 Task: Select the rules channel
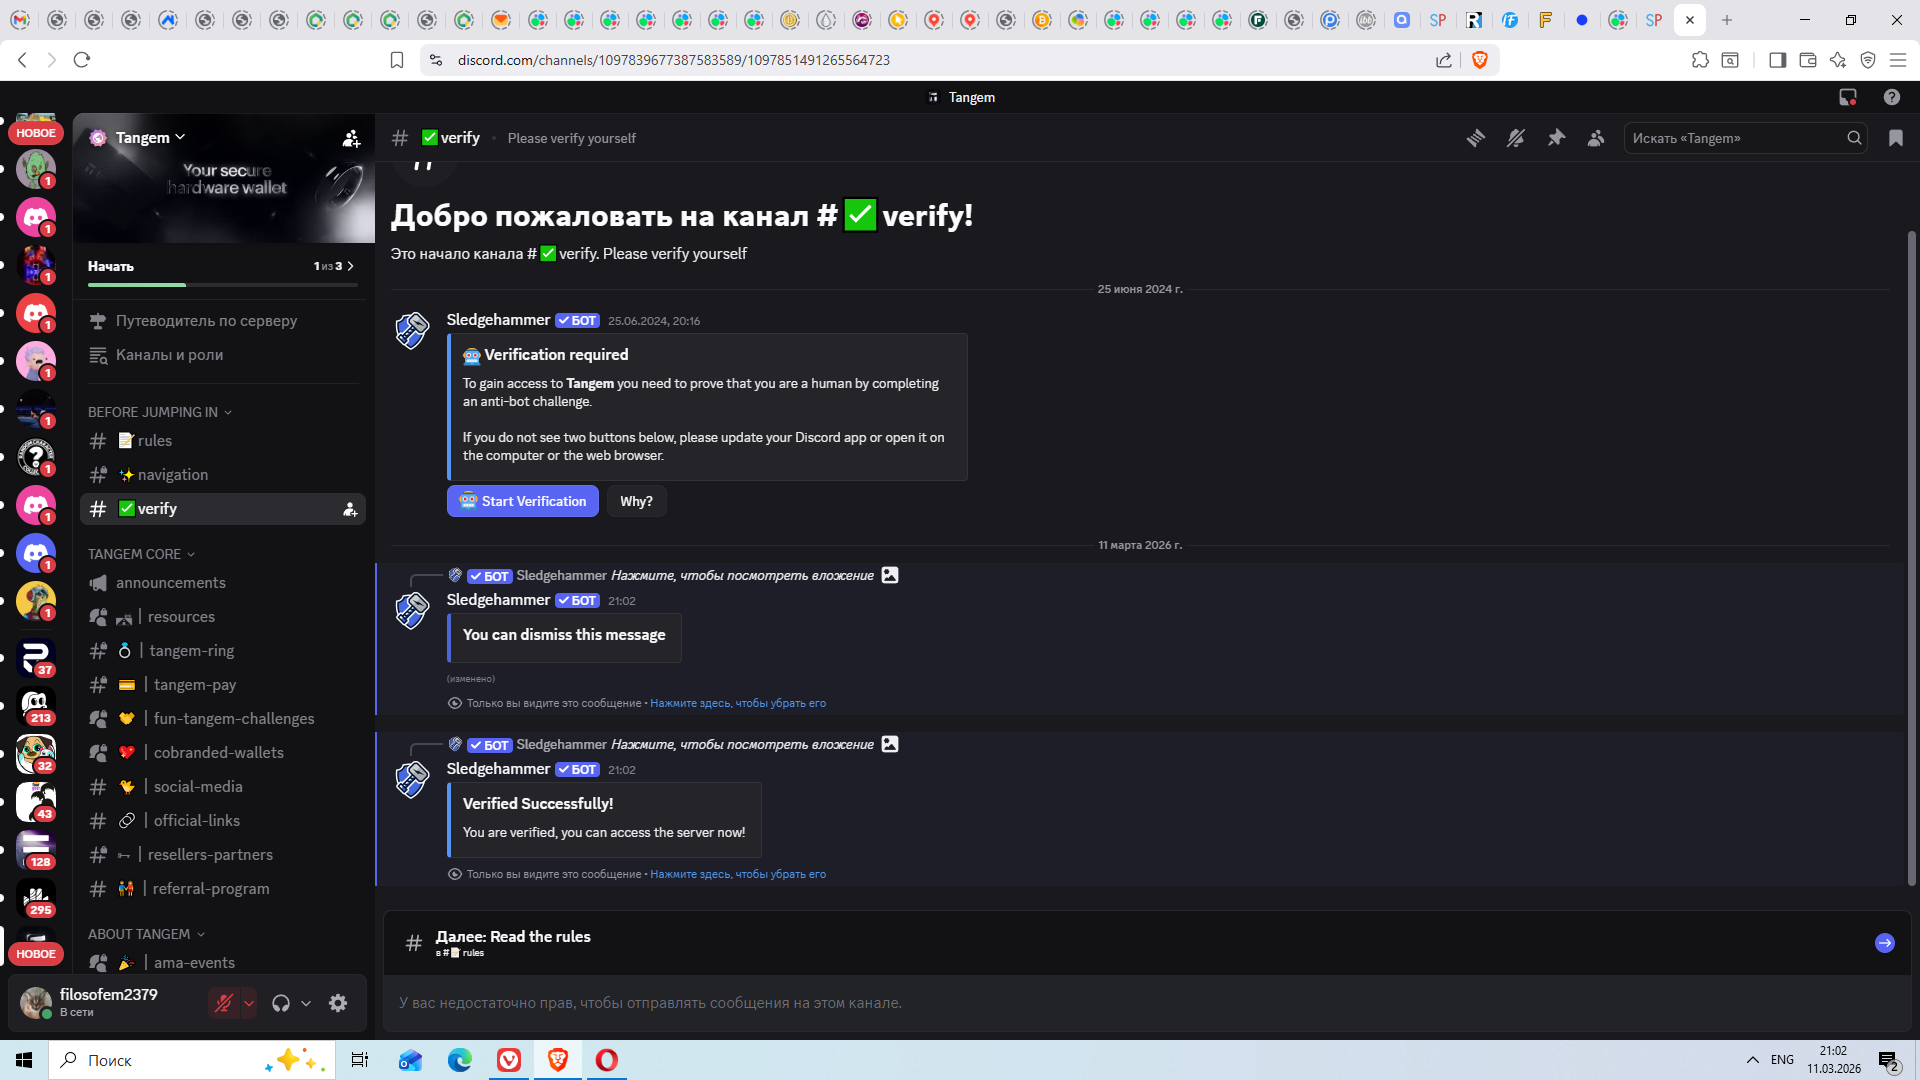tap(155, 441)
